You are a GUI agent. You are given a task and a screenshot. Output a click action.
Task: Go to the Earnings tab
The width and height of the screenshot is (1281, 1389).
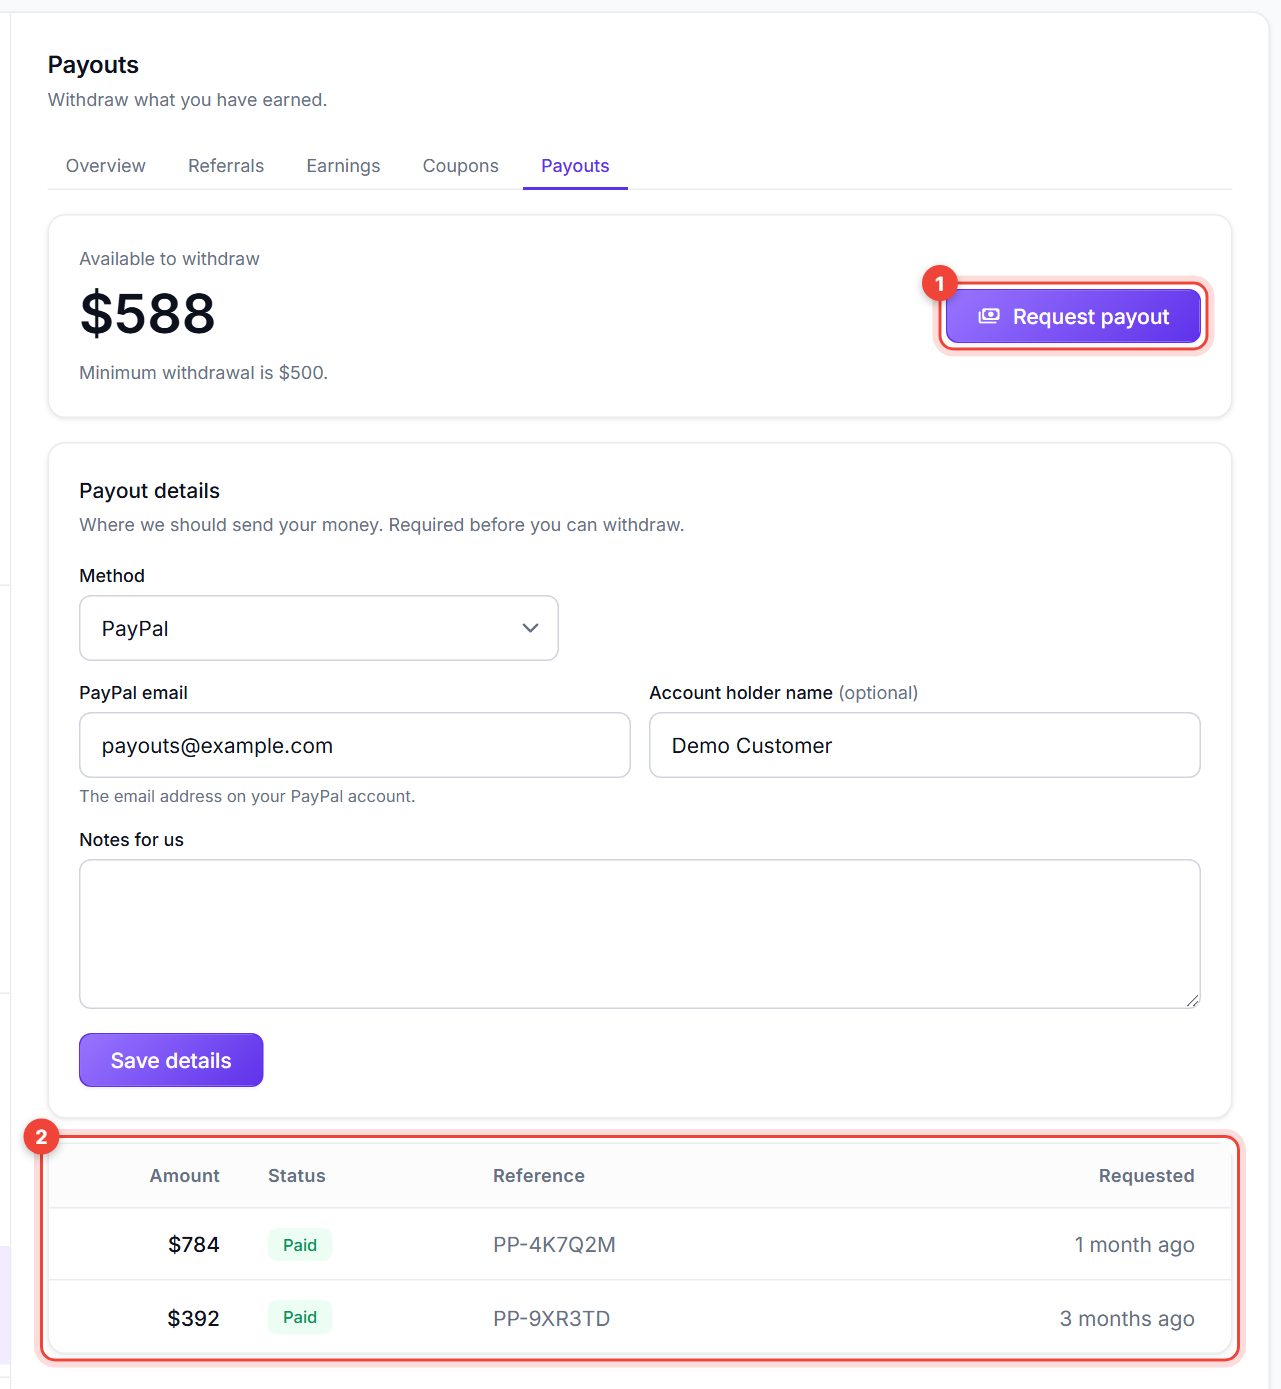click(343, 166)
